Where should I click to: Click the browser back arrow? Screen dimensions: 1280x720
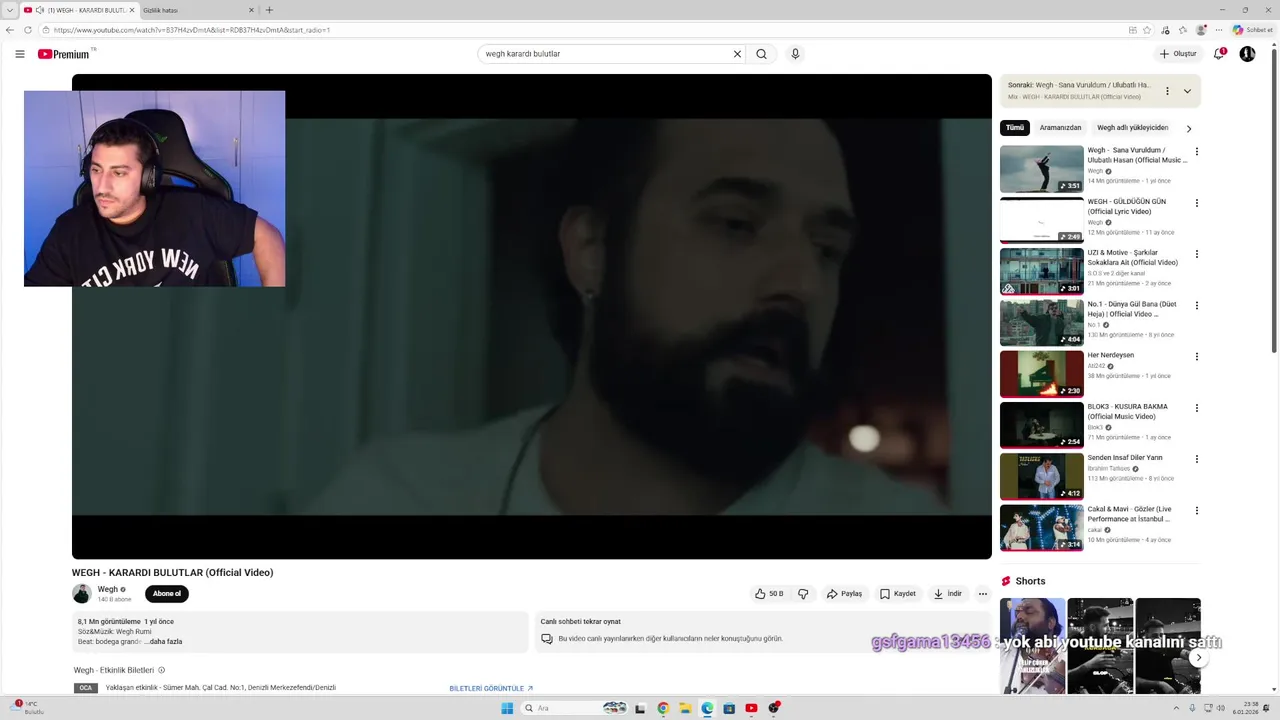(11, 30)
